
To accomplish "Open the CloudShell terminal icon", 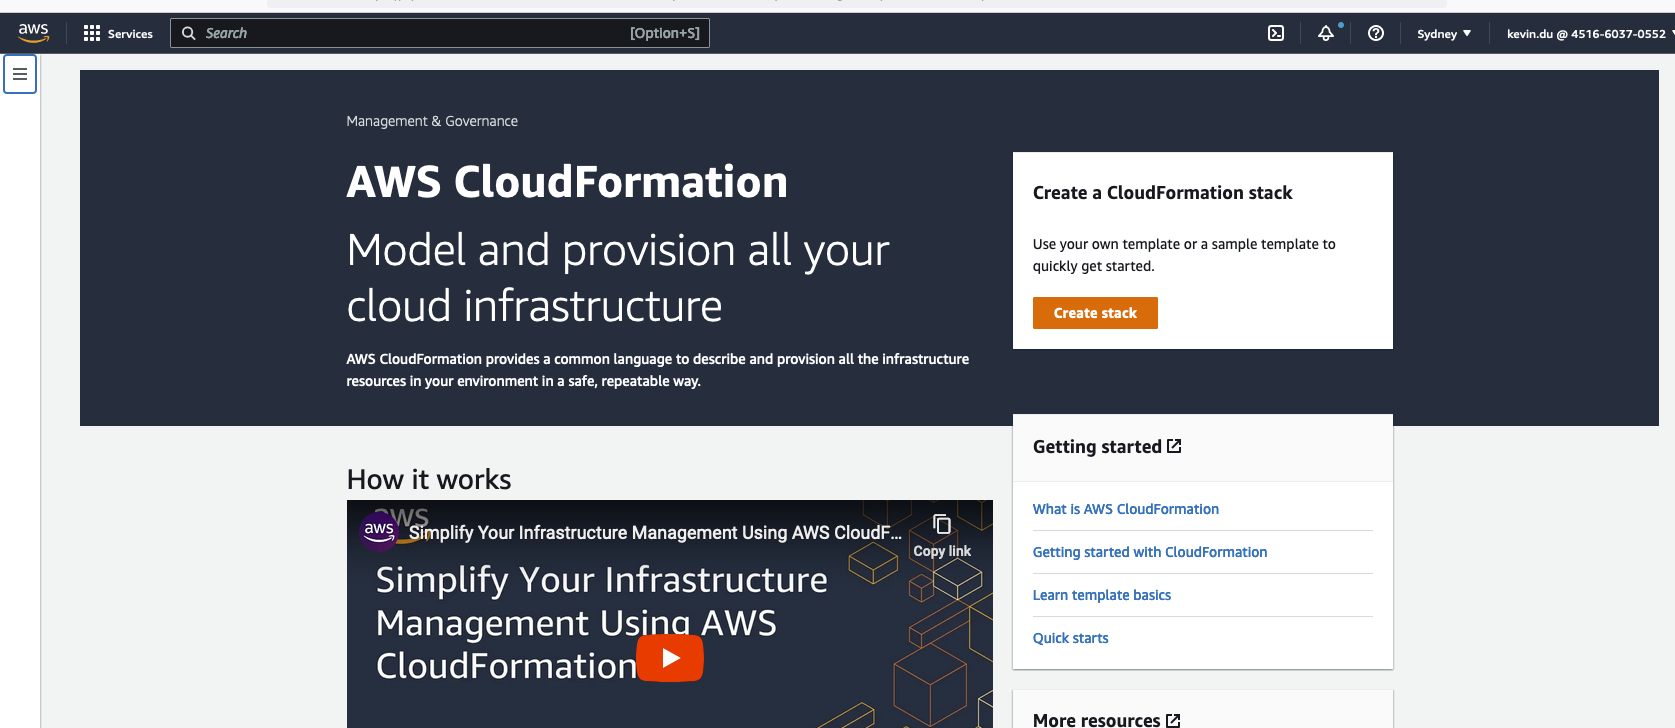I will (x=1276, y=33).
